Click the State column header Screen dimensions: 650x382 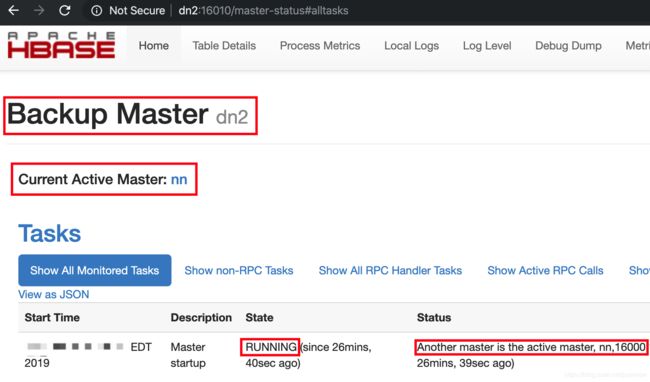pyautogui.click(x=259, y=317)
